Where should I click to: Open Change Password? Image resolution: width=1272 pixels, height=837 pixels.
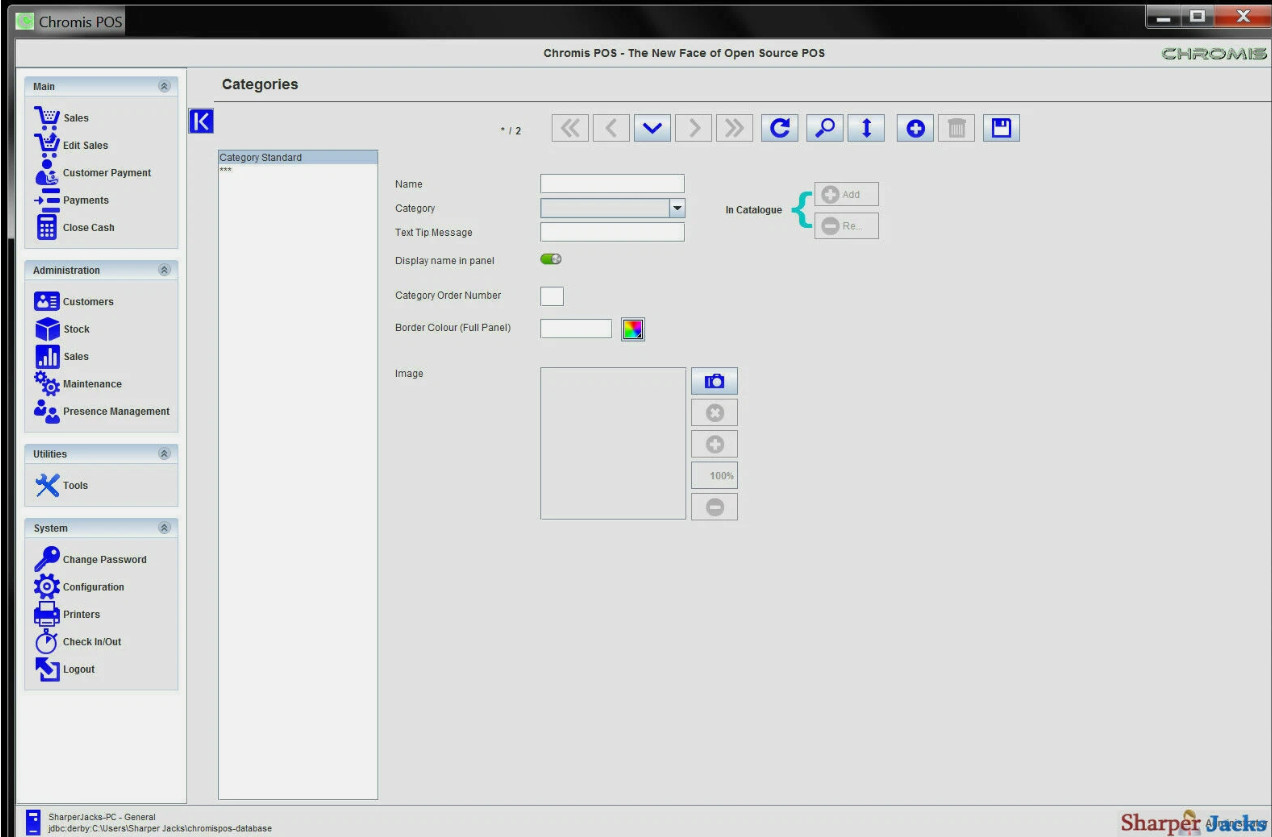[91, 559]
